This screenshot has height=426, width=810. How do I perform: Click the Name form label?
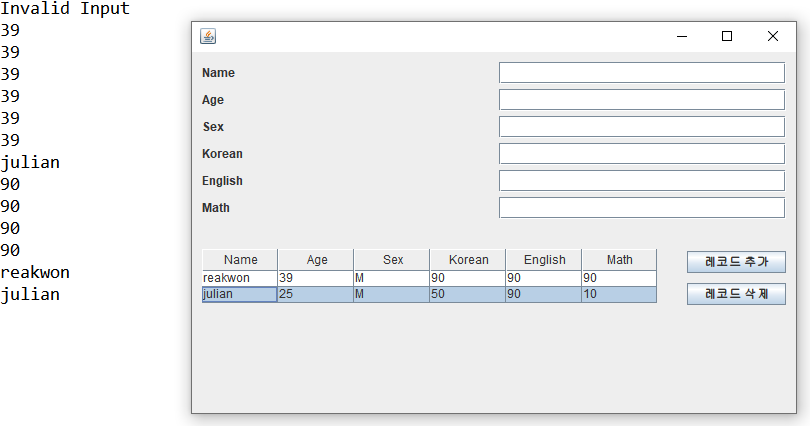click(x=218, y=73)
